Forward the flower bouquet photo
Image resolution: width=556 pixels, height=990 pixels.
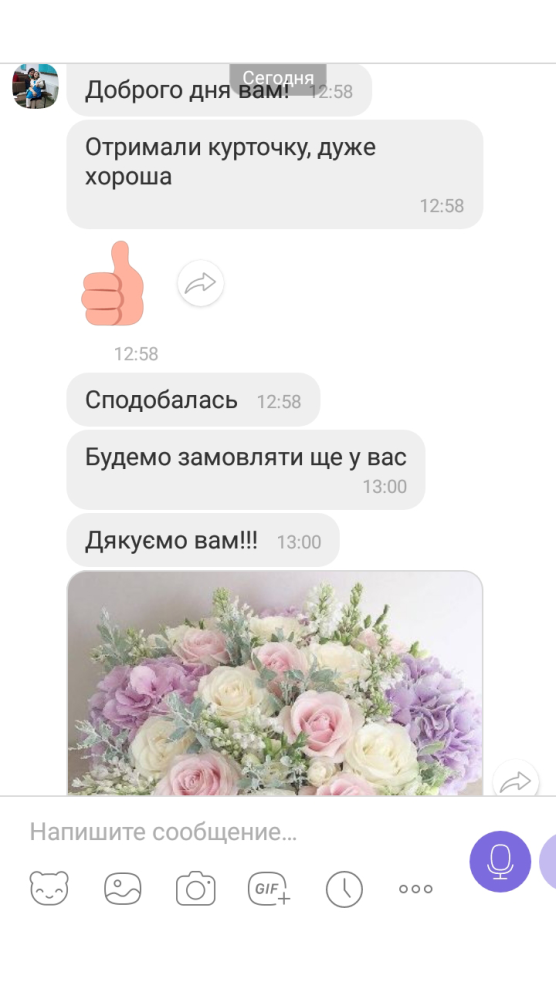[x=516, y=780]
